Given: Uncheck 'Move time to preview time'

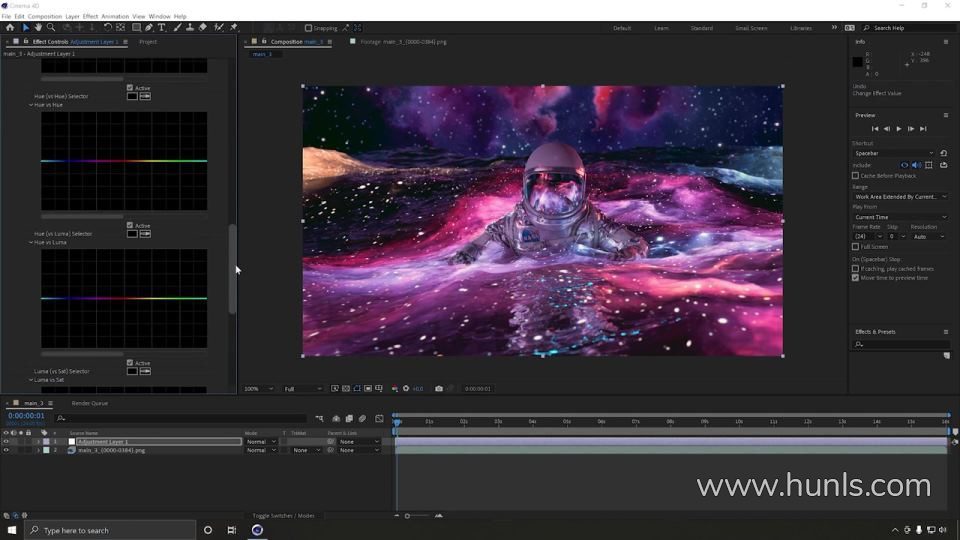Looking at the screenshot, I should coord(855,277).
